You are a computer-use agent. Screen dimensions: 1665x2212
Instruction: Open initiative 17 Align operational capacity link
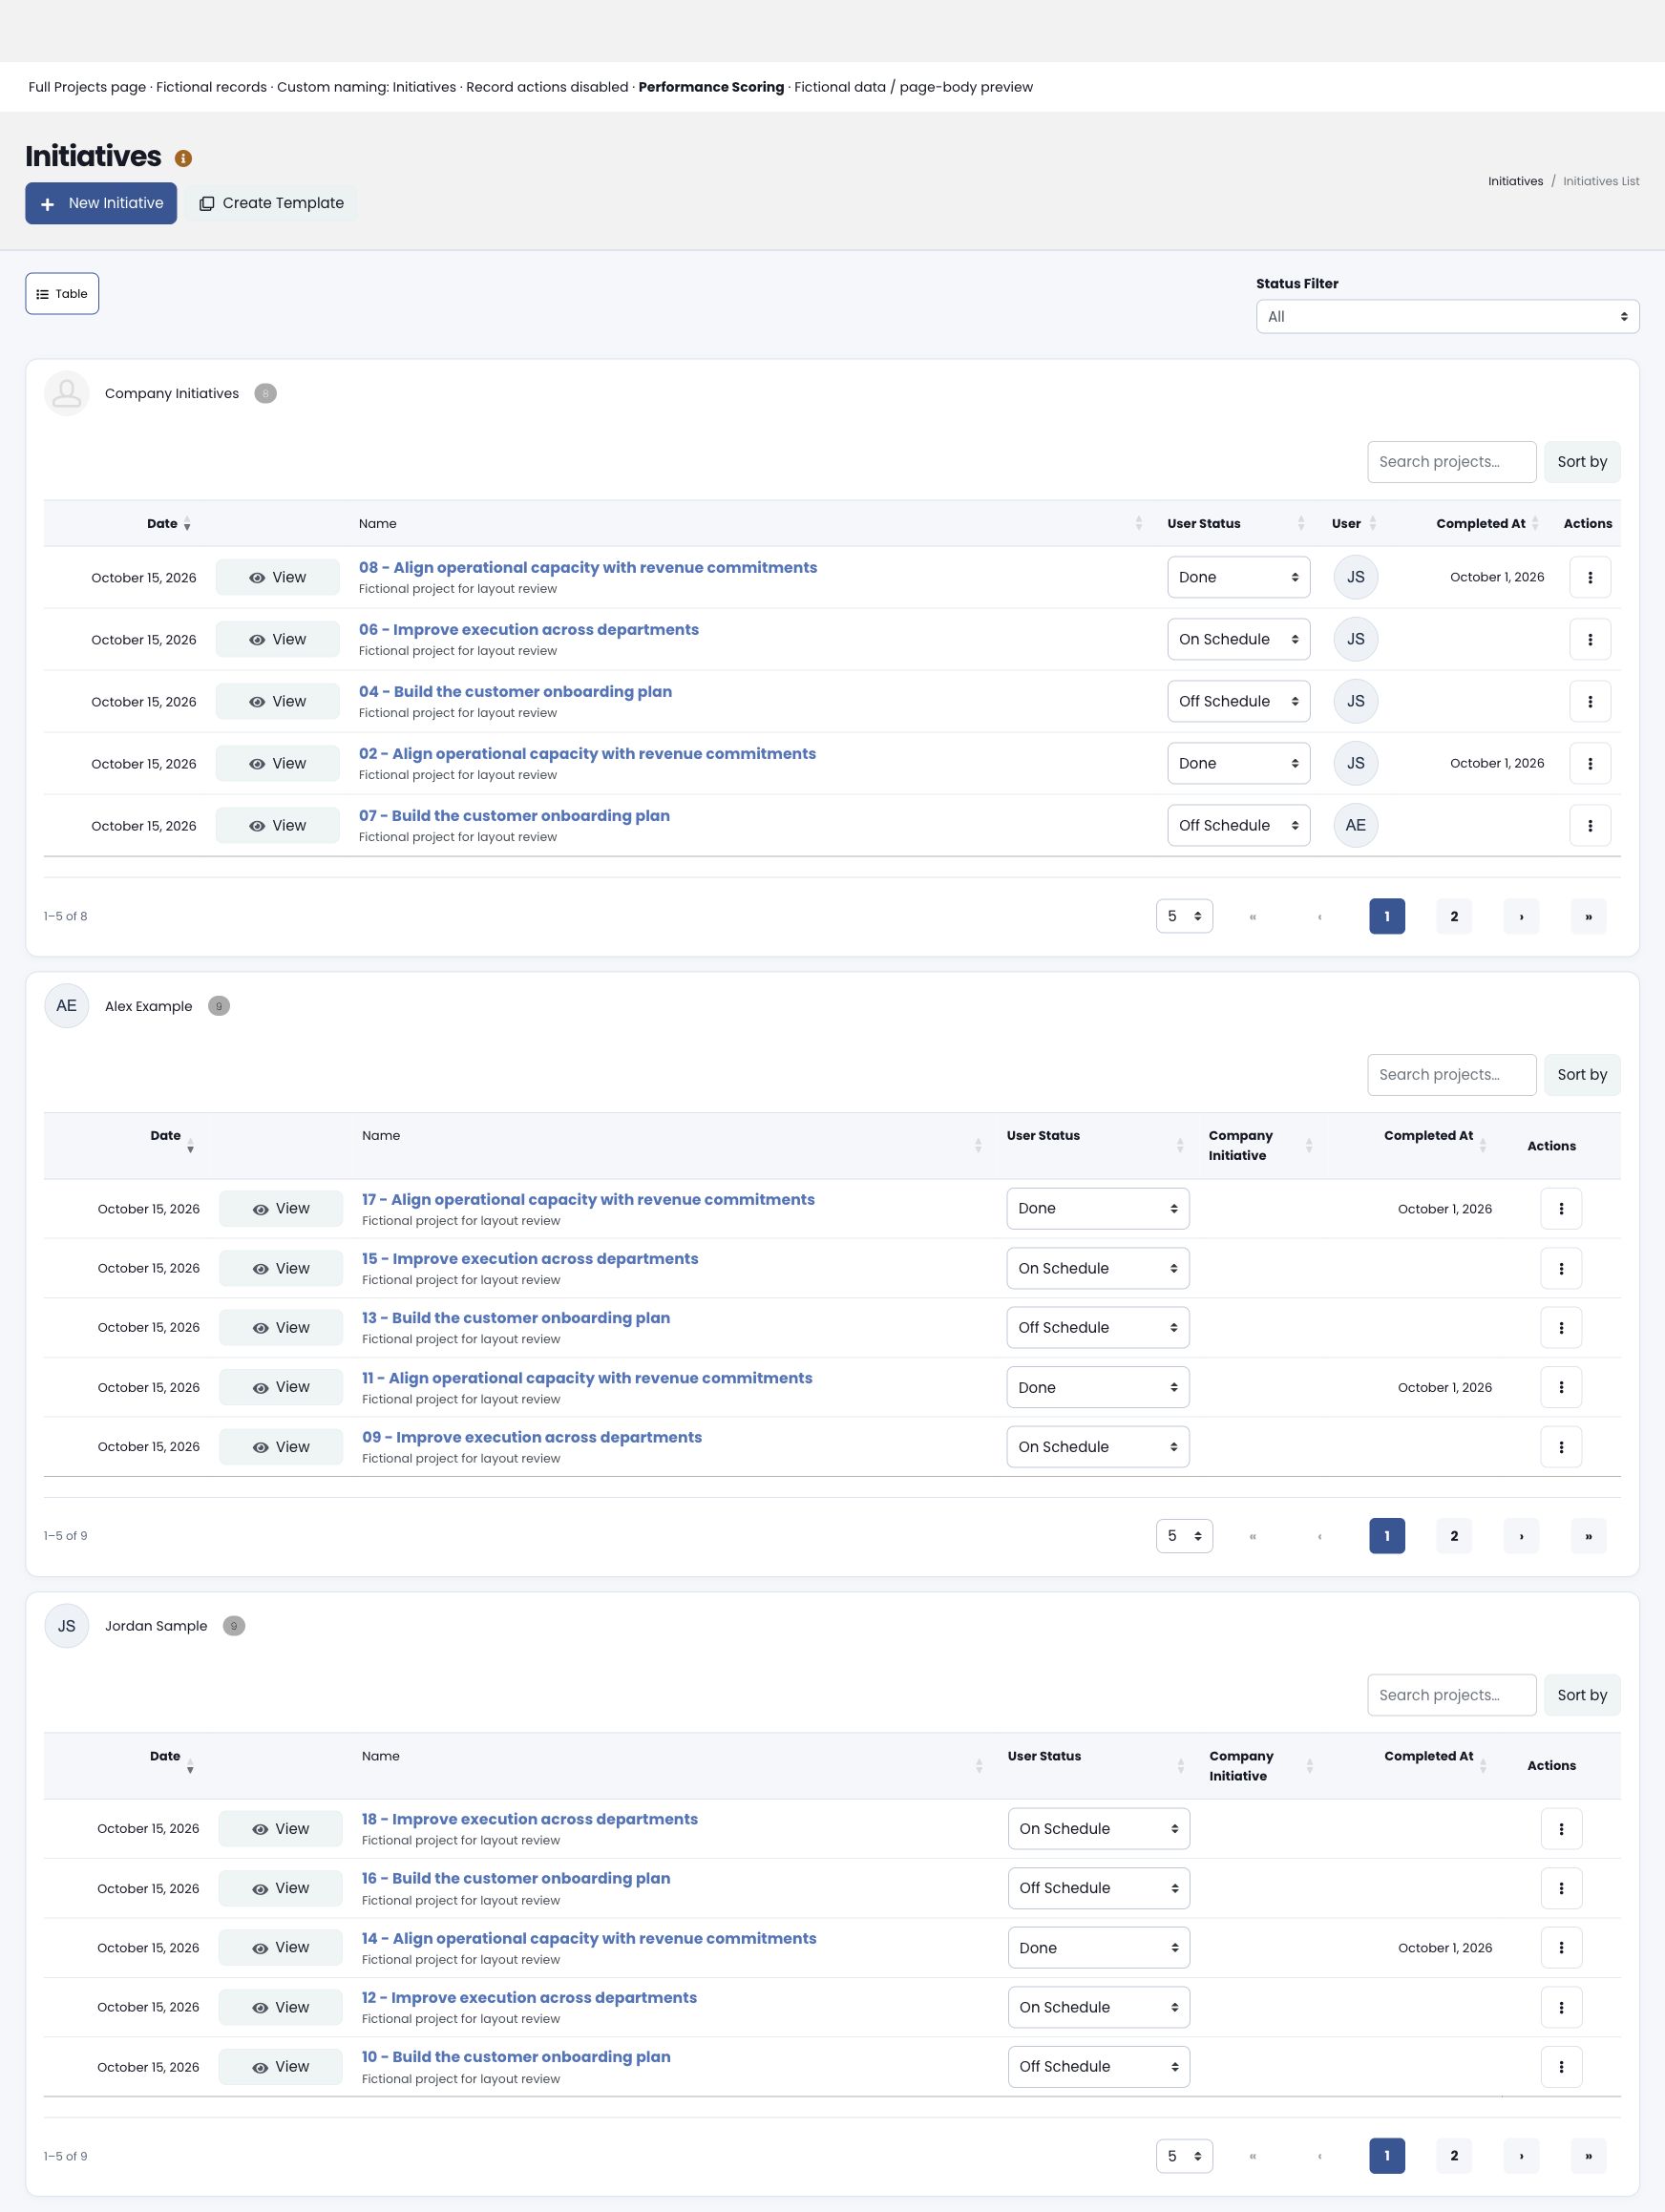[x=588, y=1200]
